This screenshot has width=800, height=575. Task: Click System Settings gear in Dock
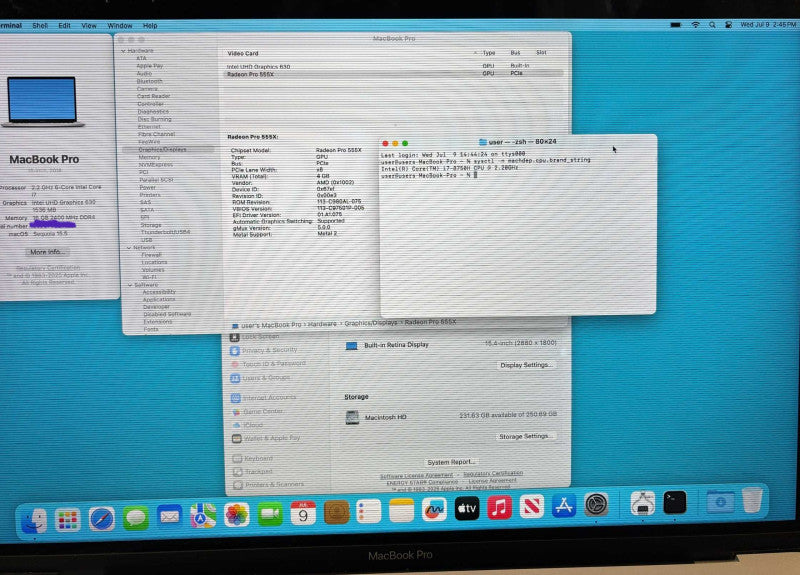596,505
